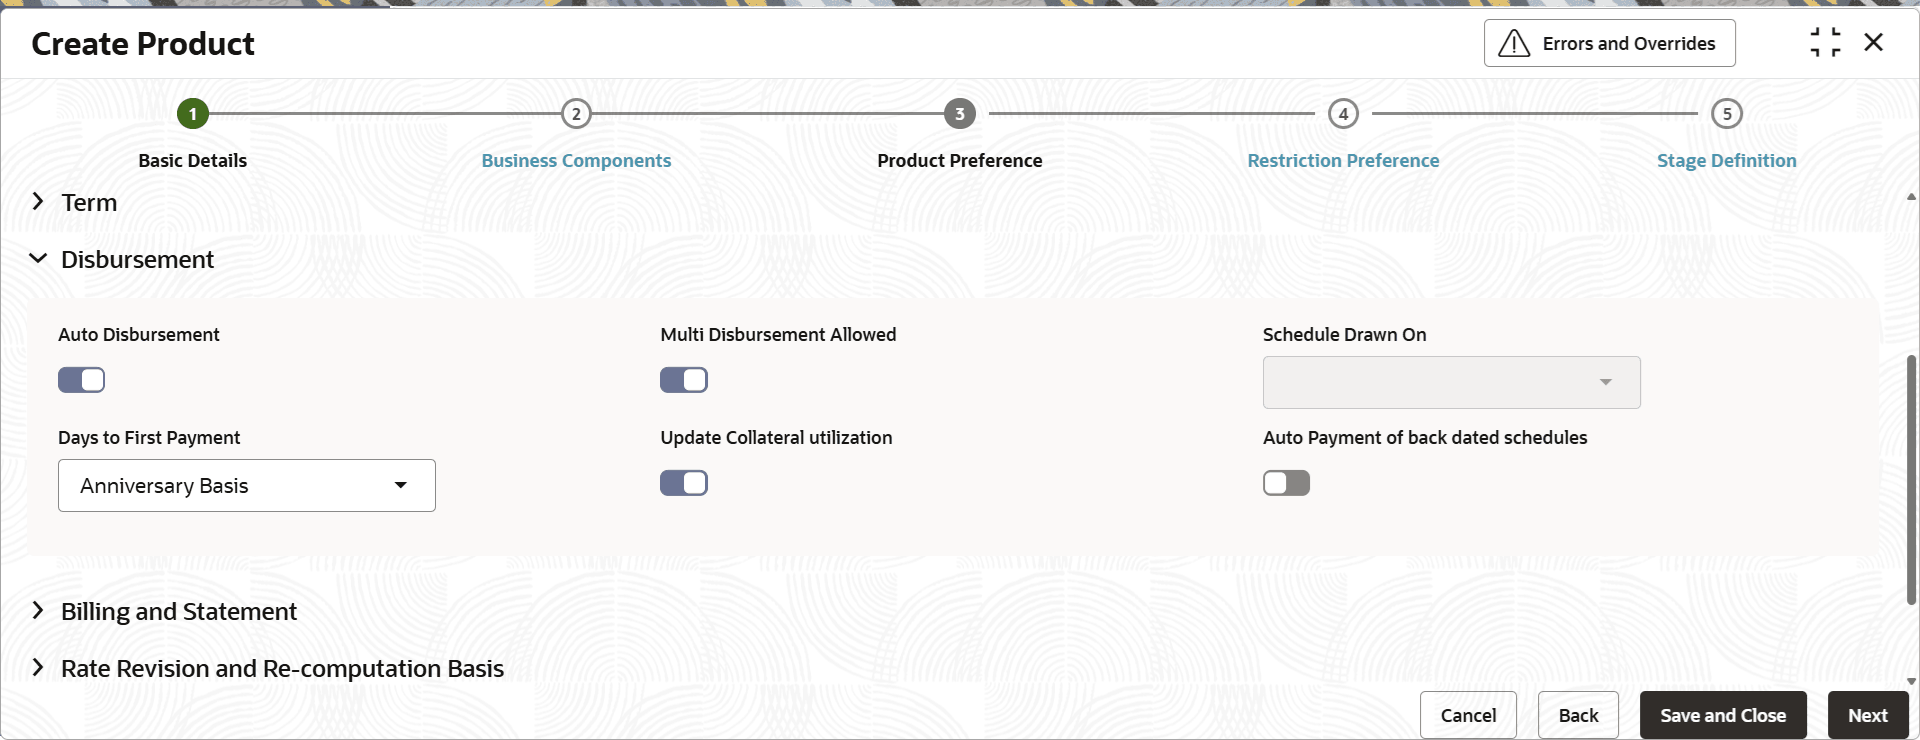Viewport: 1920px width, 740px height.
Task: Open the Restriction Preference step
Action: pyautogui.click(x=1343, y=161)
